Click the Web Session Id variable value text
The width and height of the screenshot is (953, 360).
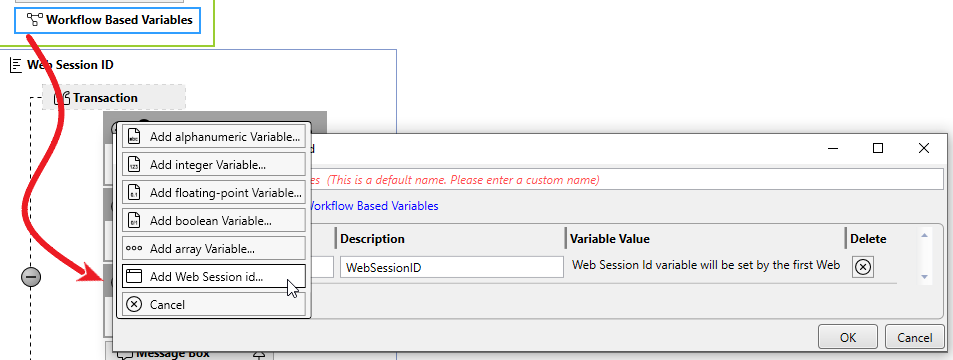[706, 265]
